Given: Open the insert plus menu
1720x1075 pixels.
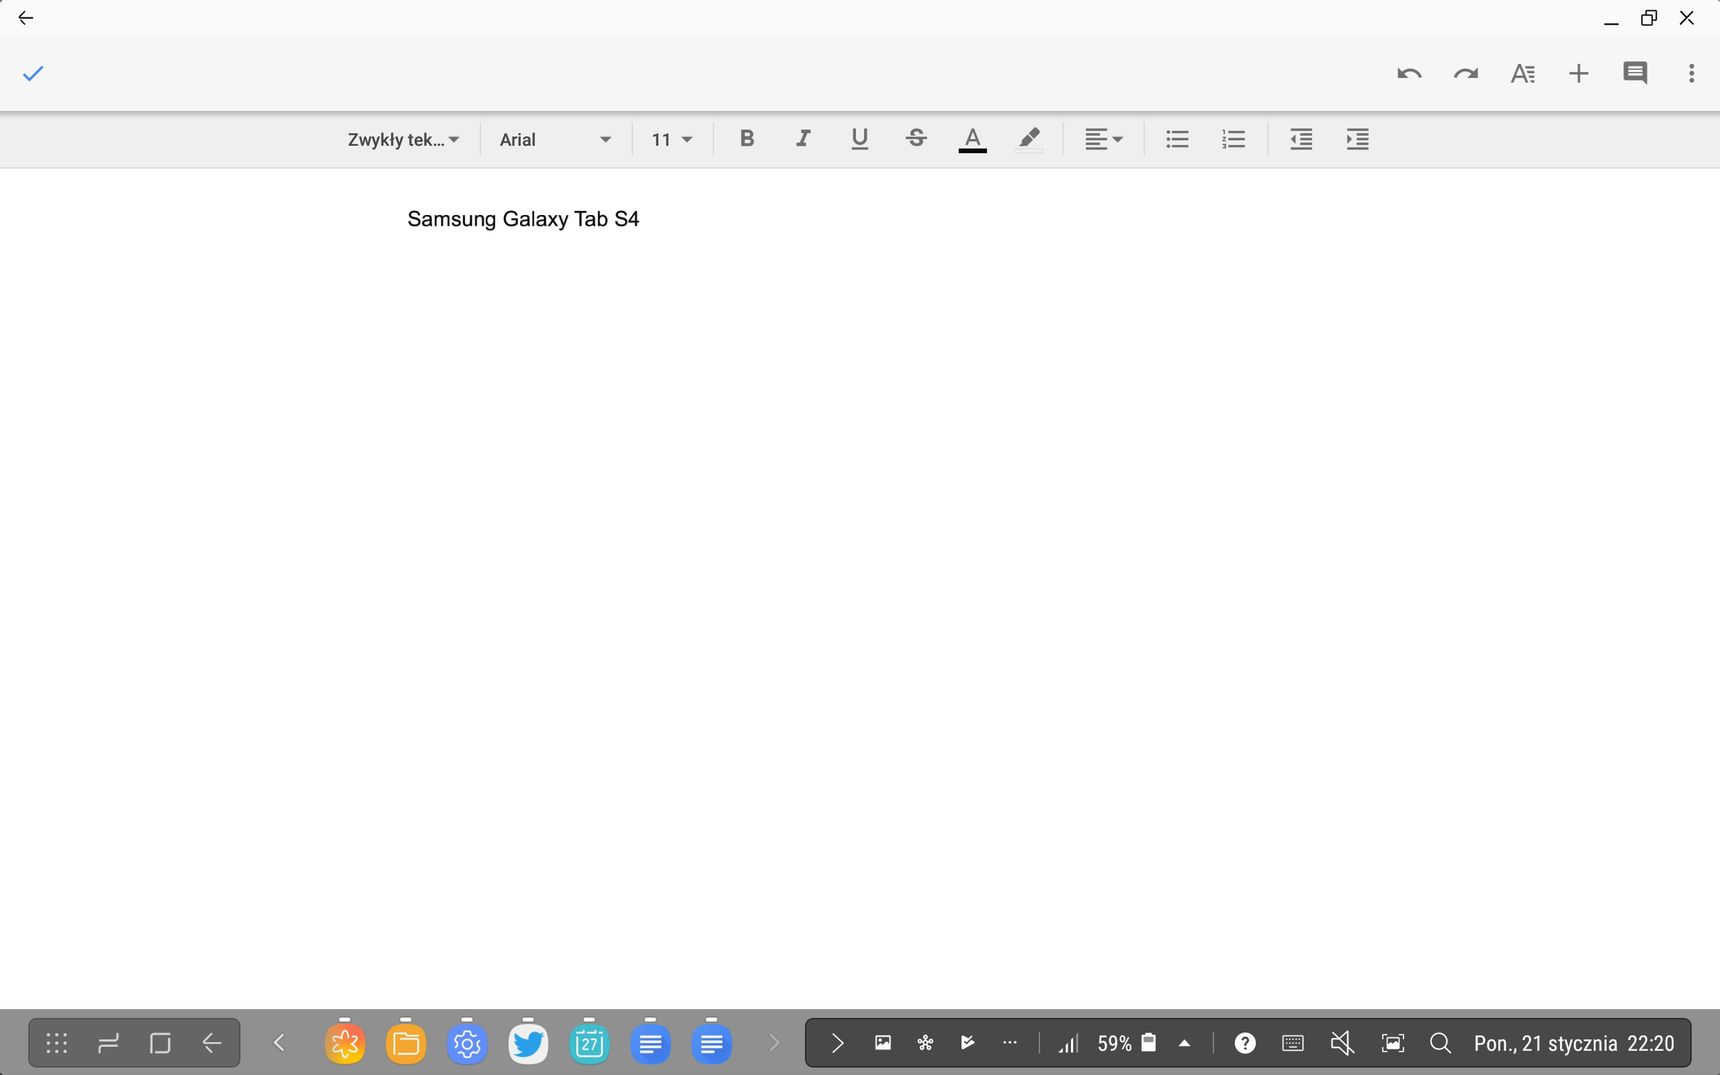Looking at the screenshot, I should [1579, 73].
